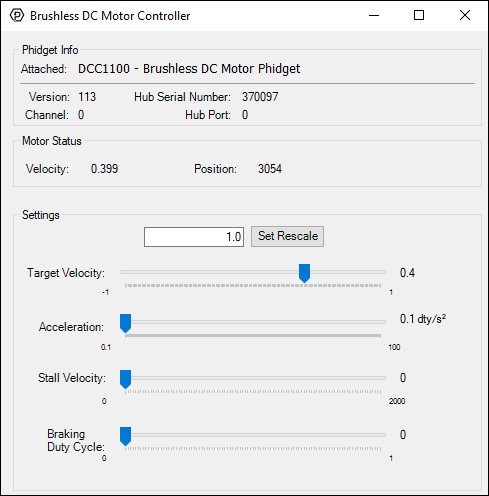Click the attached device name DCC1100
This screenshot has height=496, width=489.
pyautogui.click(x=104, y=69)
